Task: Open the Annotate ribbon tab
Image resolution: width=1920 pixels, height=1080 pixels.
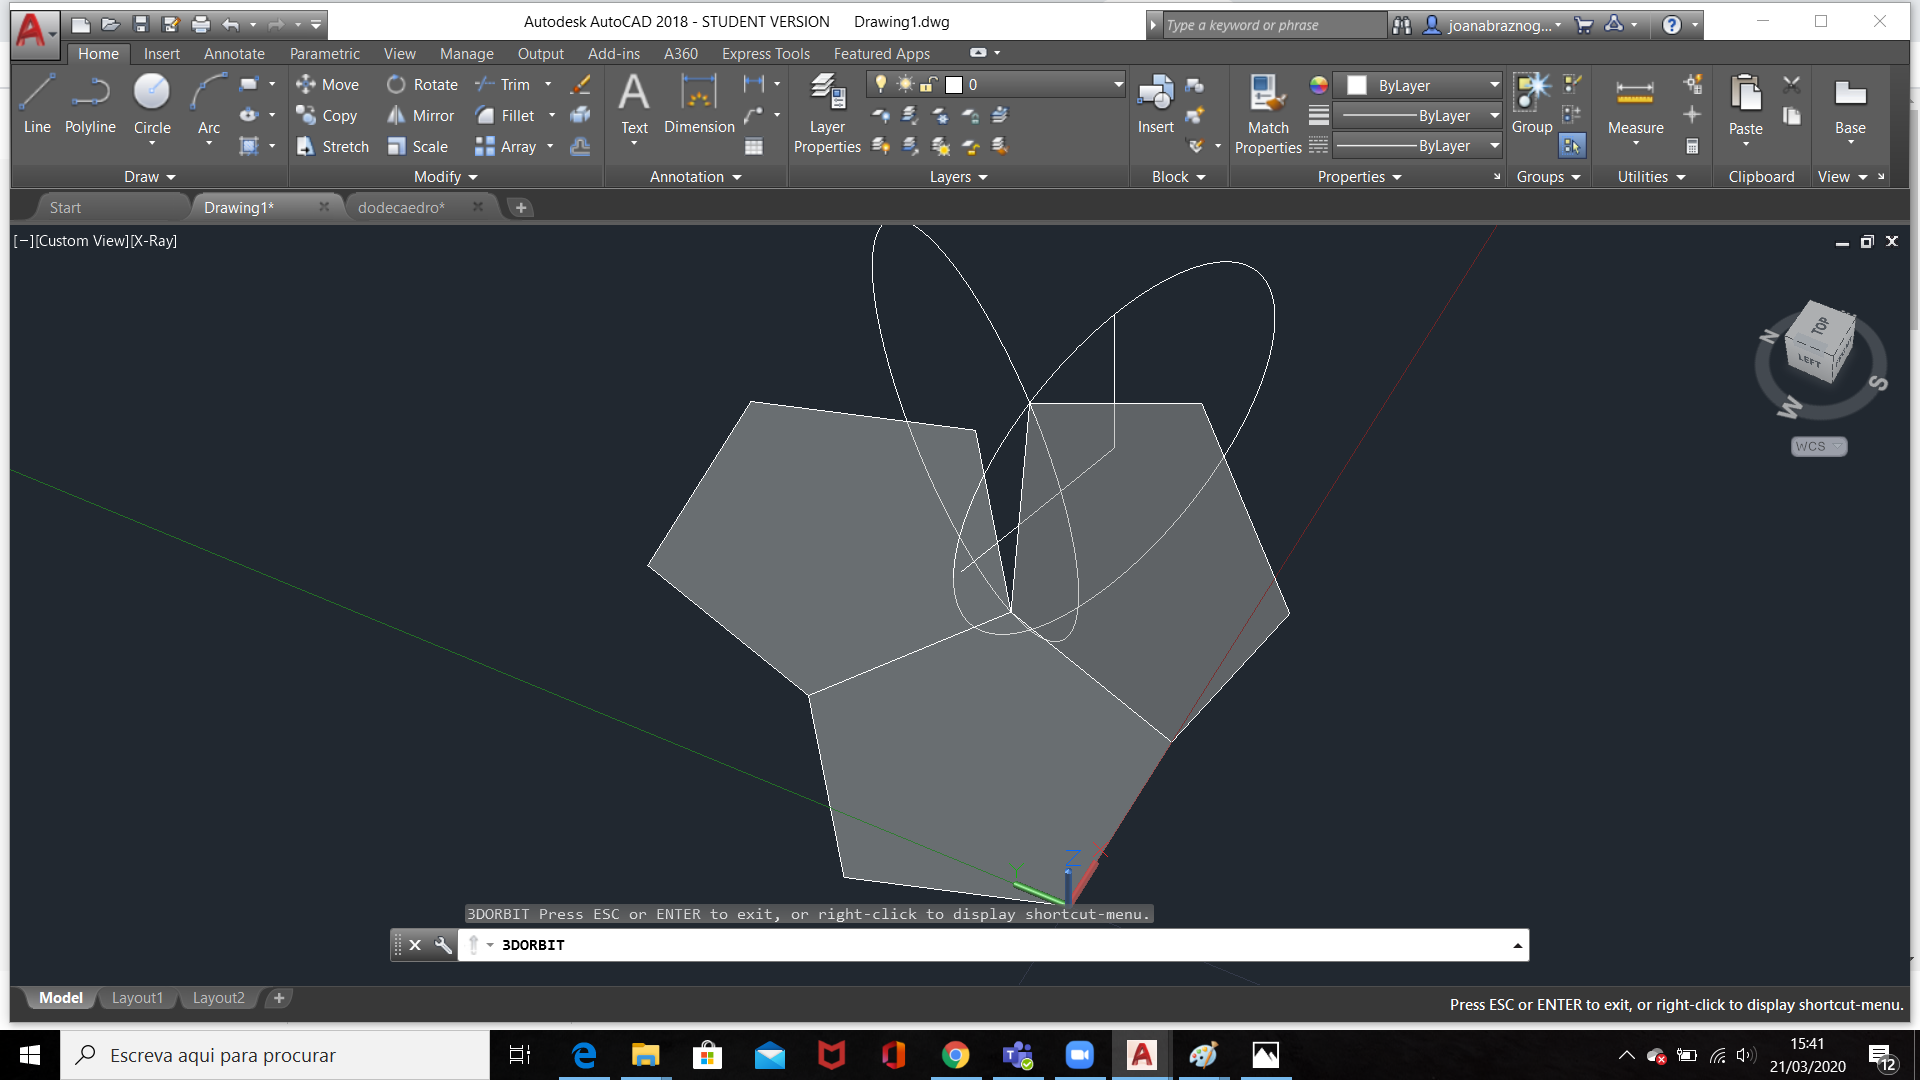Action: [234, 54]
